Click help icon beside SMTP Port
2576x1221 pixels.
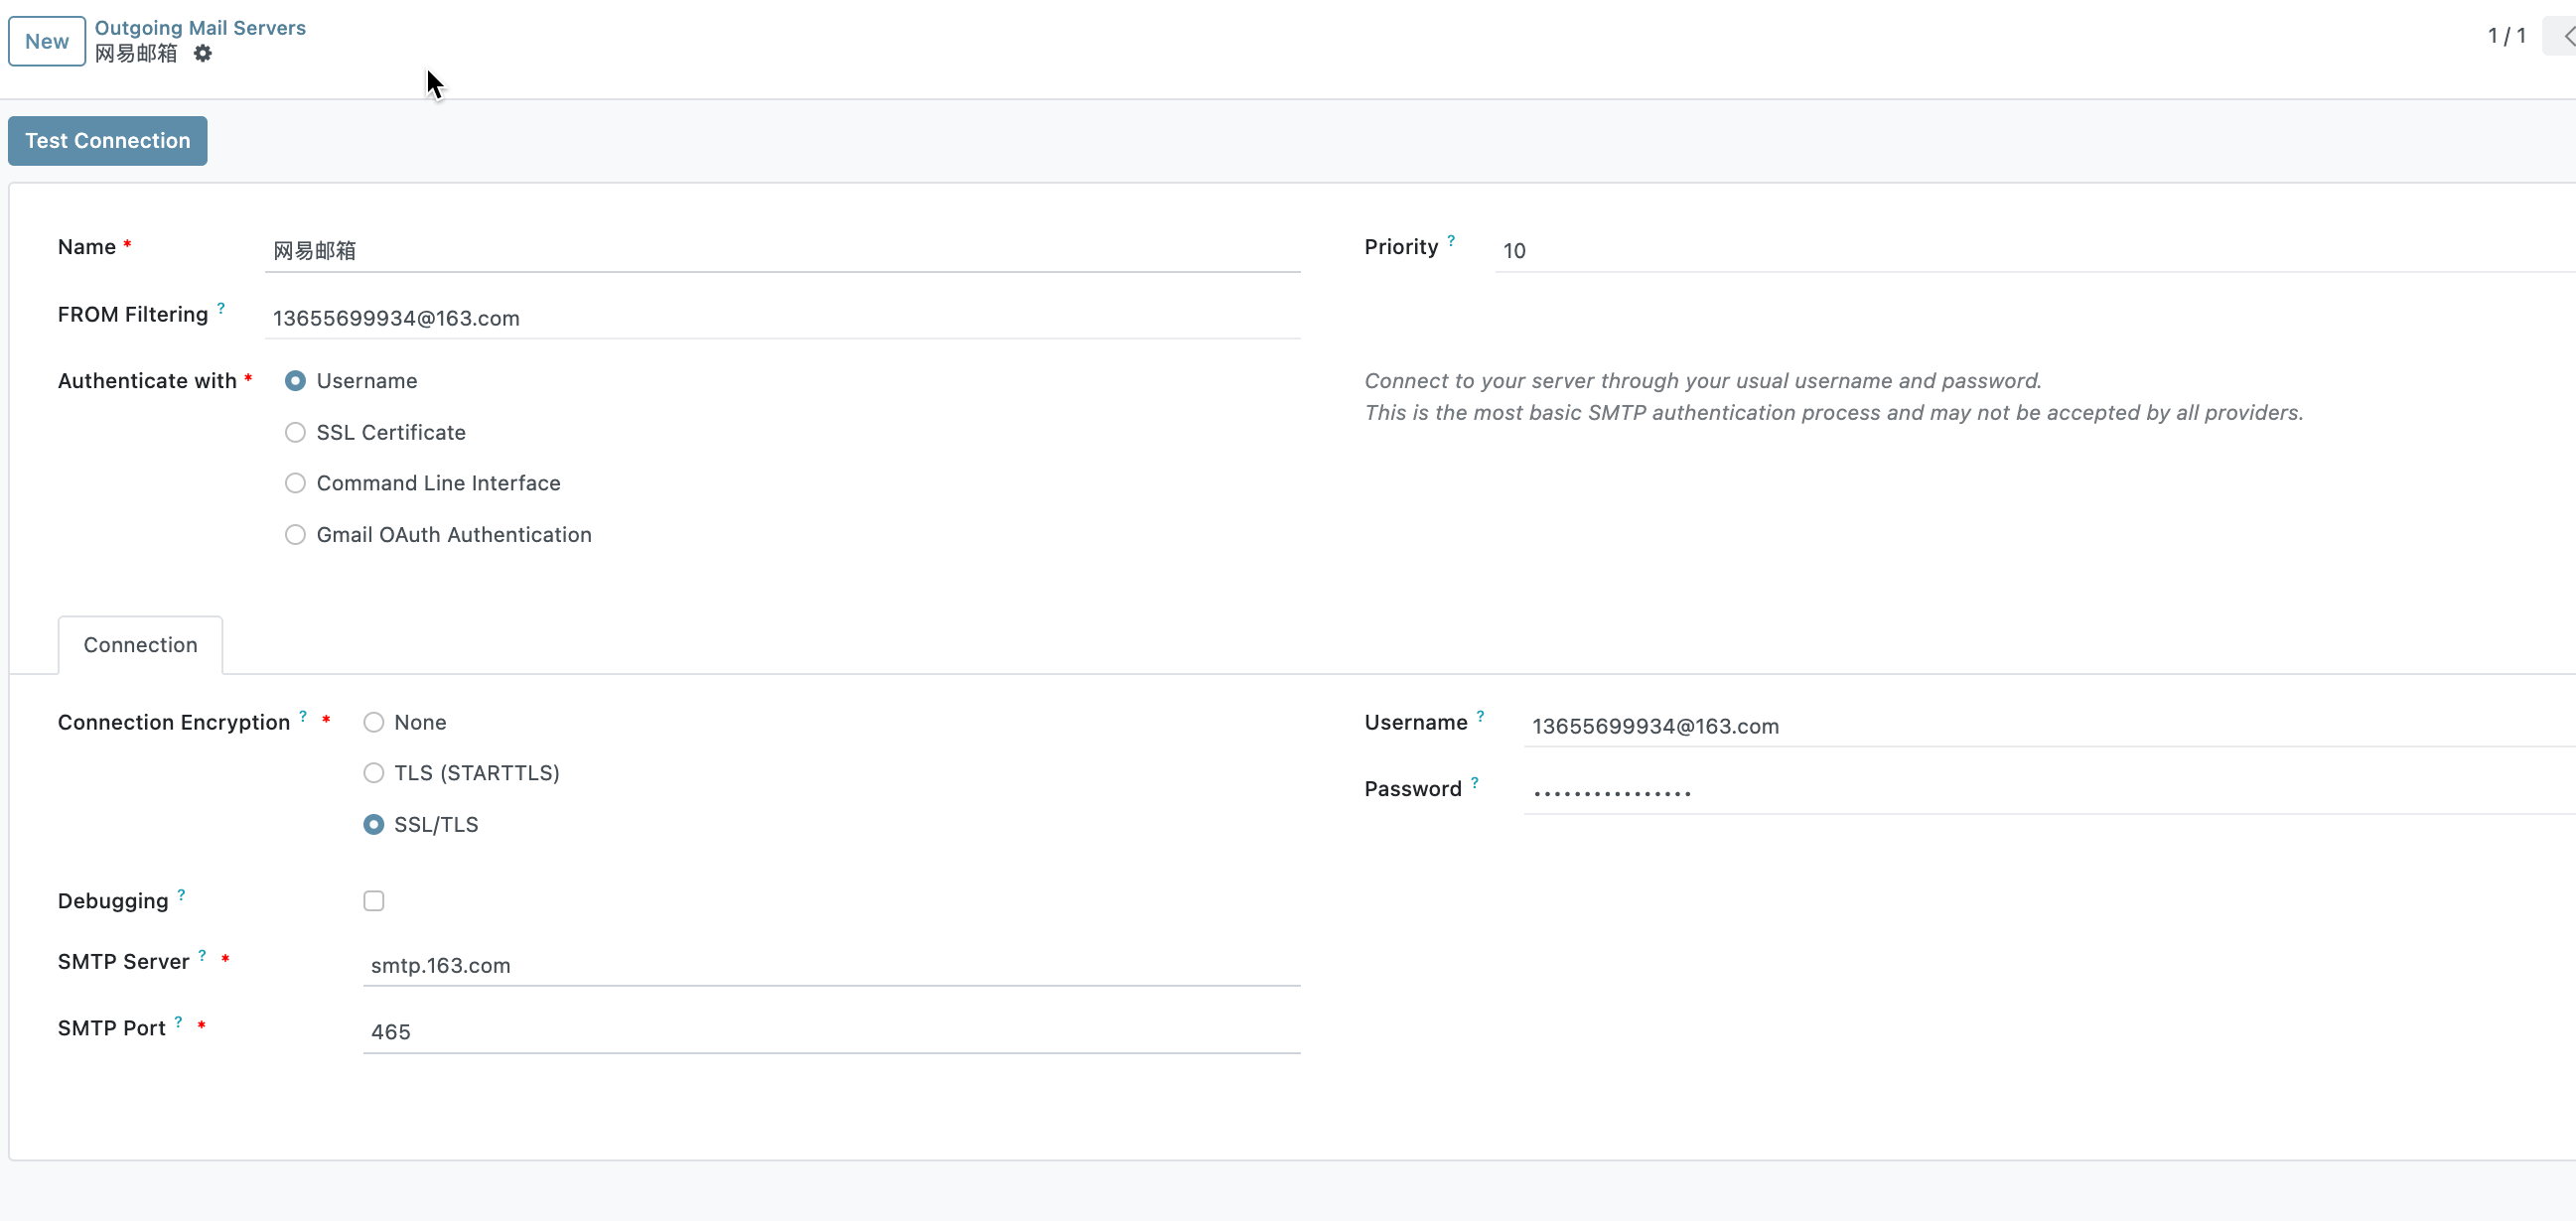coord(178,1021)
